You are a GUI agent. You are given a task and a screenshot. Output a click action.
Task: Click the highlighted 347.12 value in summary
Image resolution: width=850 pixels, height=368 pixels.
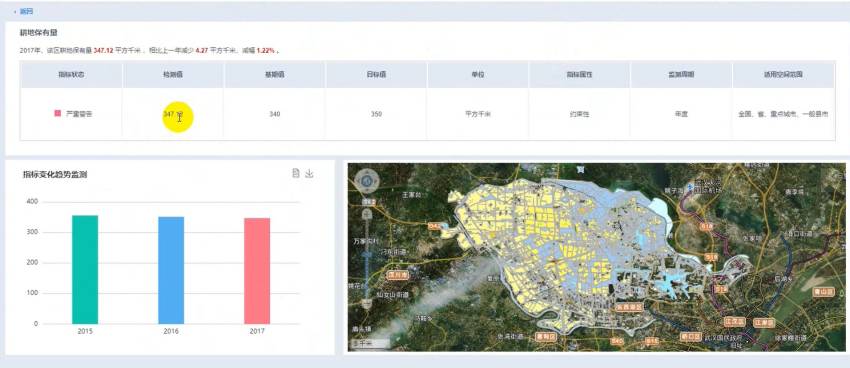coord(104,50)
